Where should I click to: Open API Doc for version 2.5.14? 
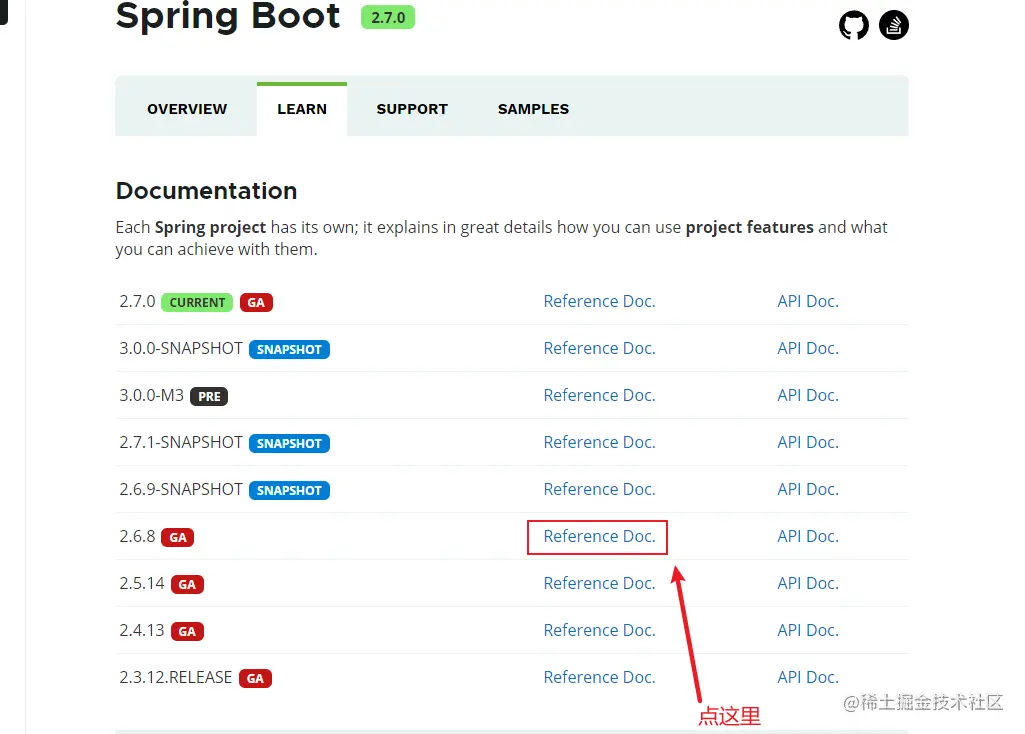tap(808, 583)
